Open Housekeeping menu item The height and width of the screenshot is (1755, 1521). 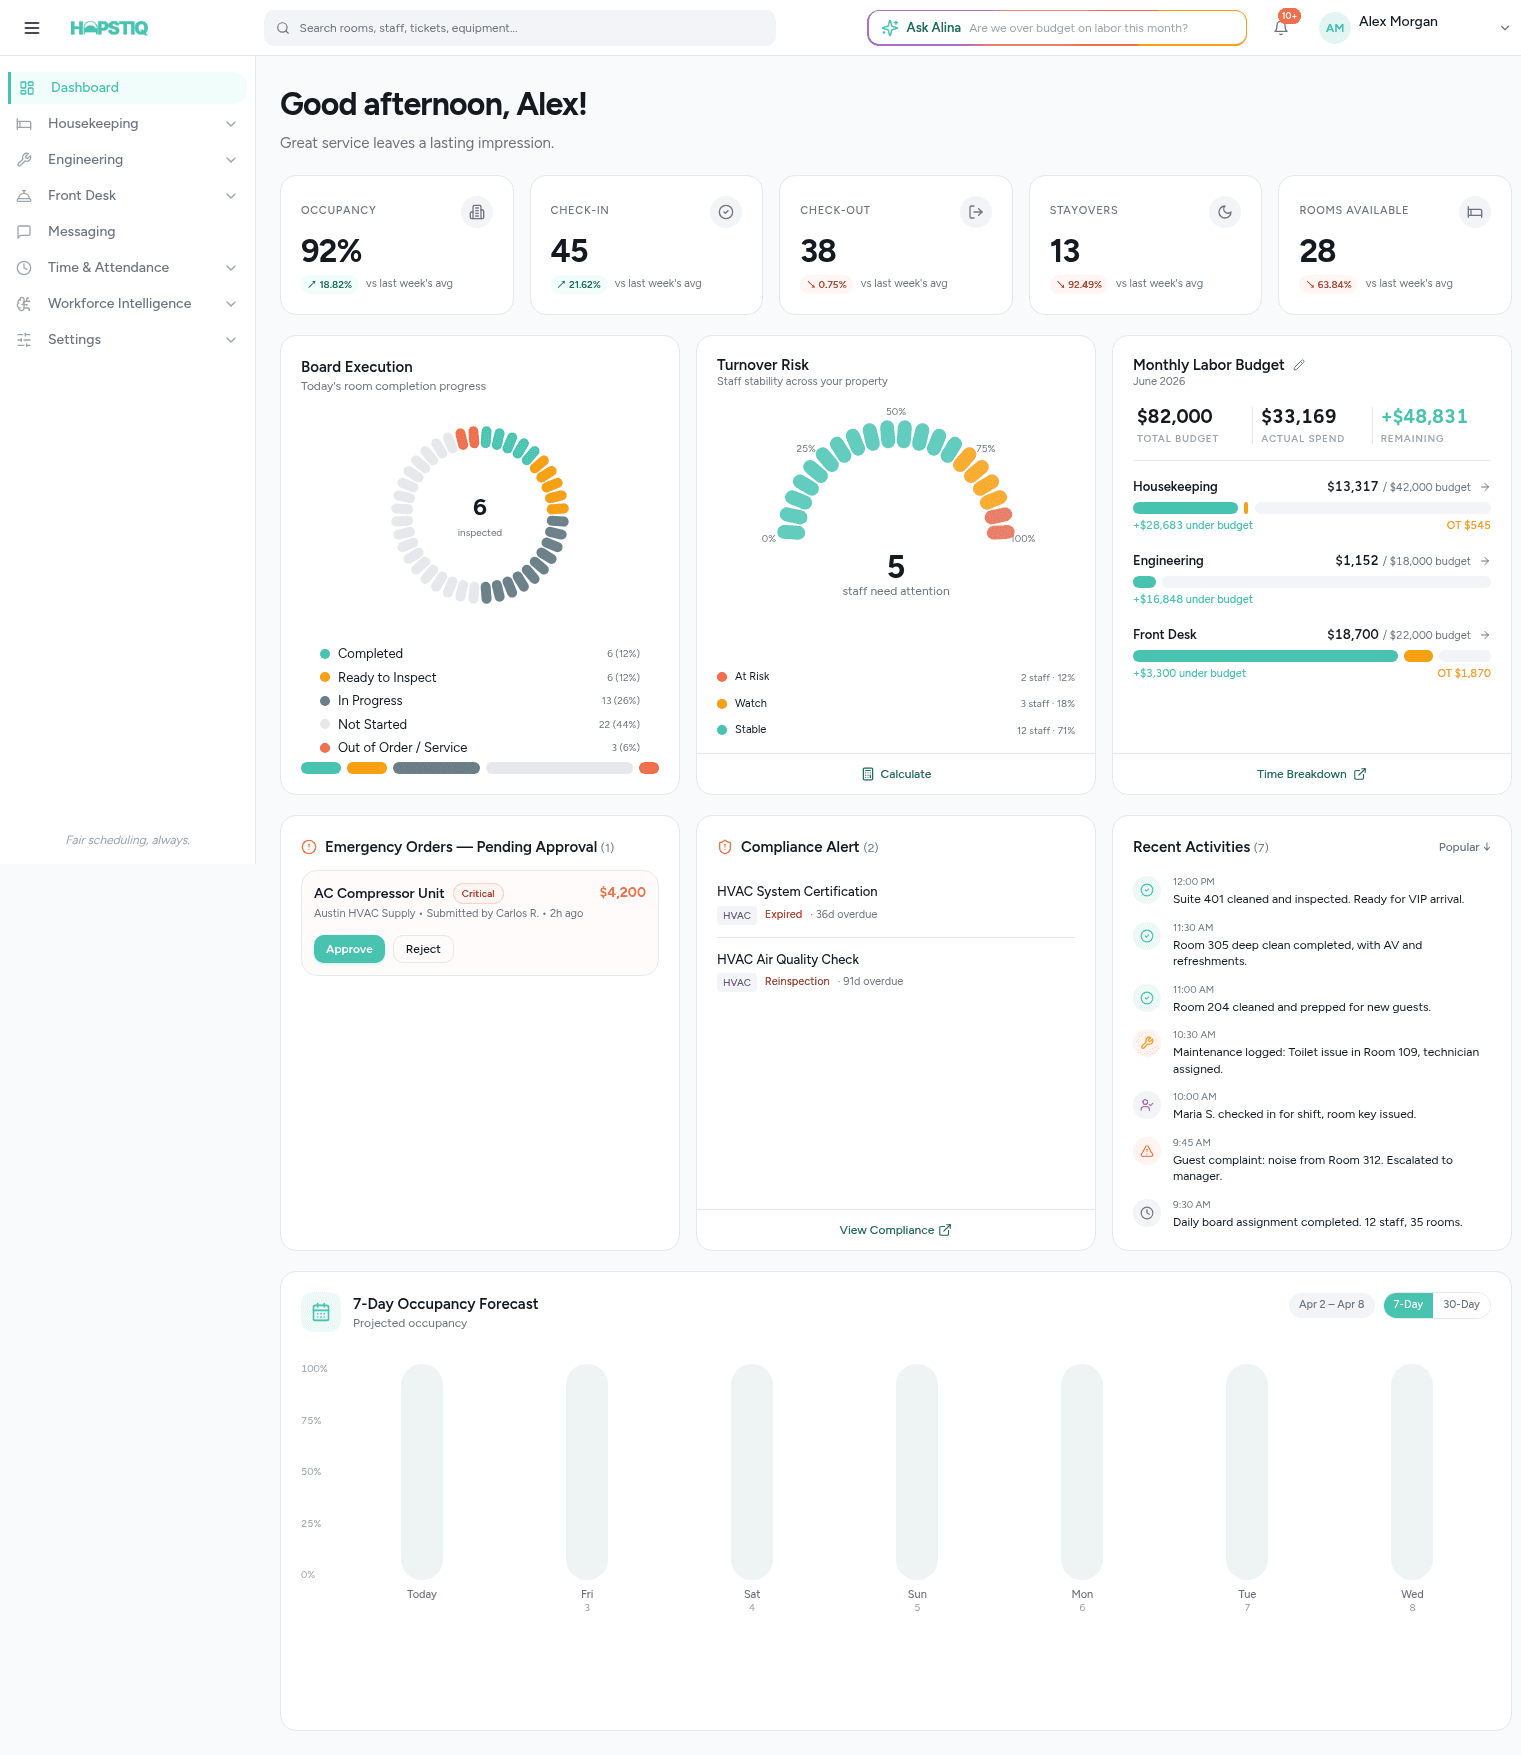(127, 124)
